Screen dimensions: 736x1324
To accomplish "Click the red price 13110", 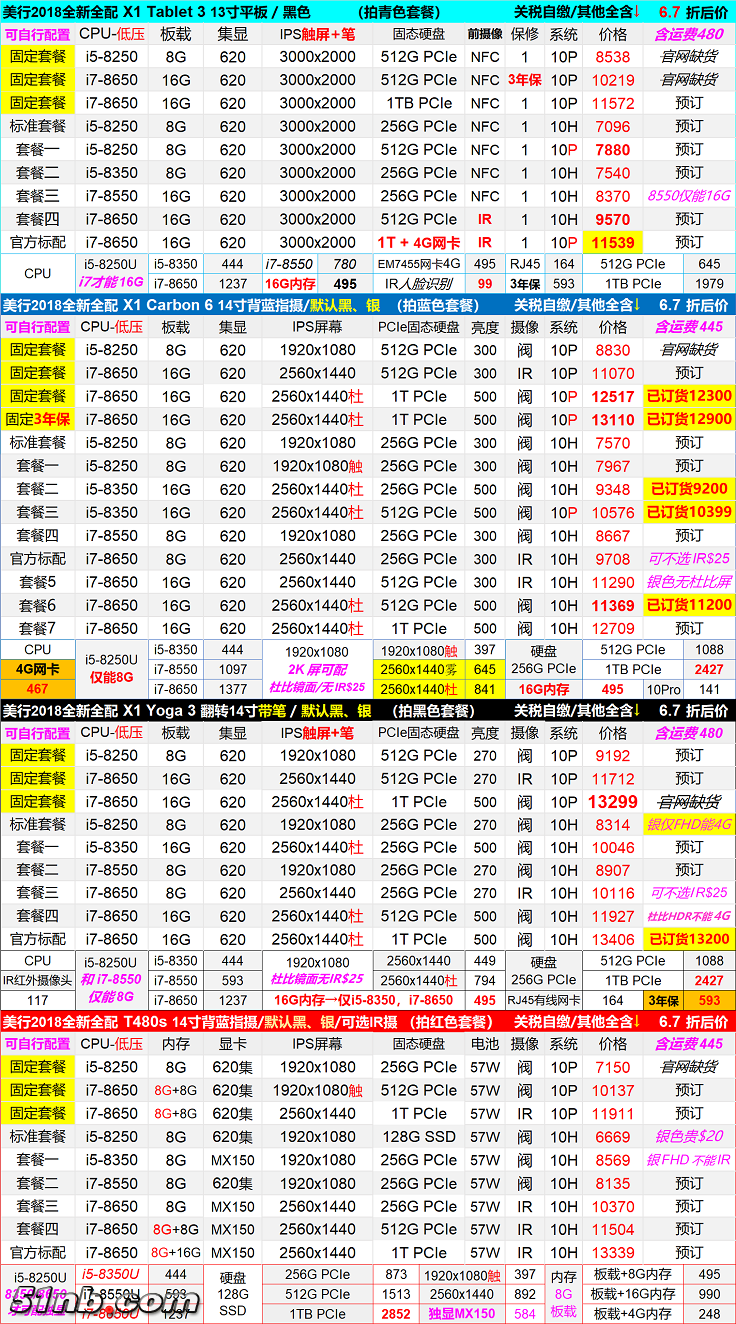I will (x=613, y=419).
